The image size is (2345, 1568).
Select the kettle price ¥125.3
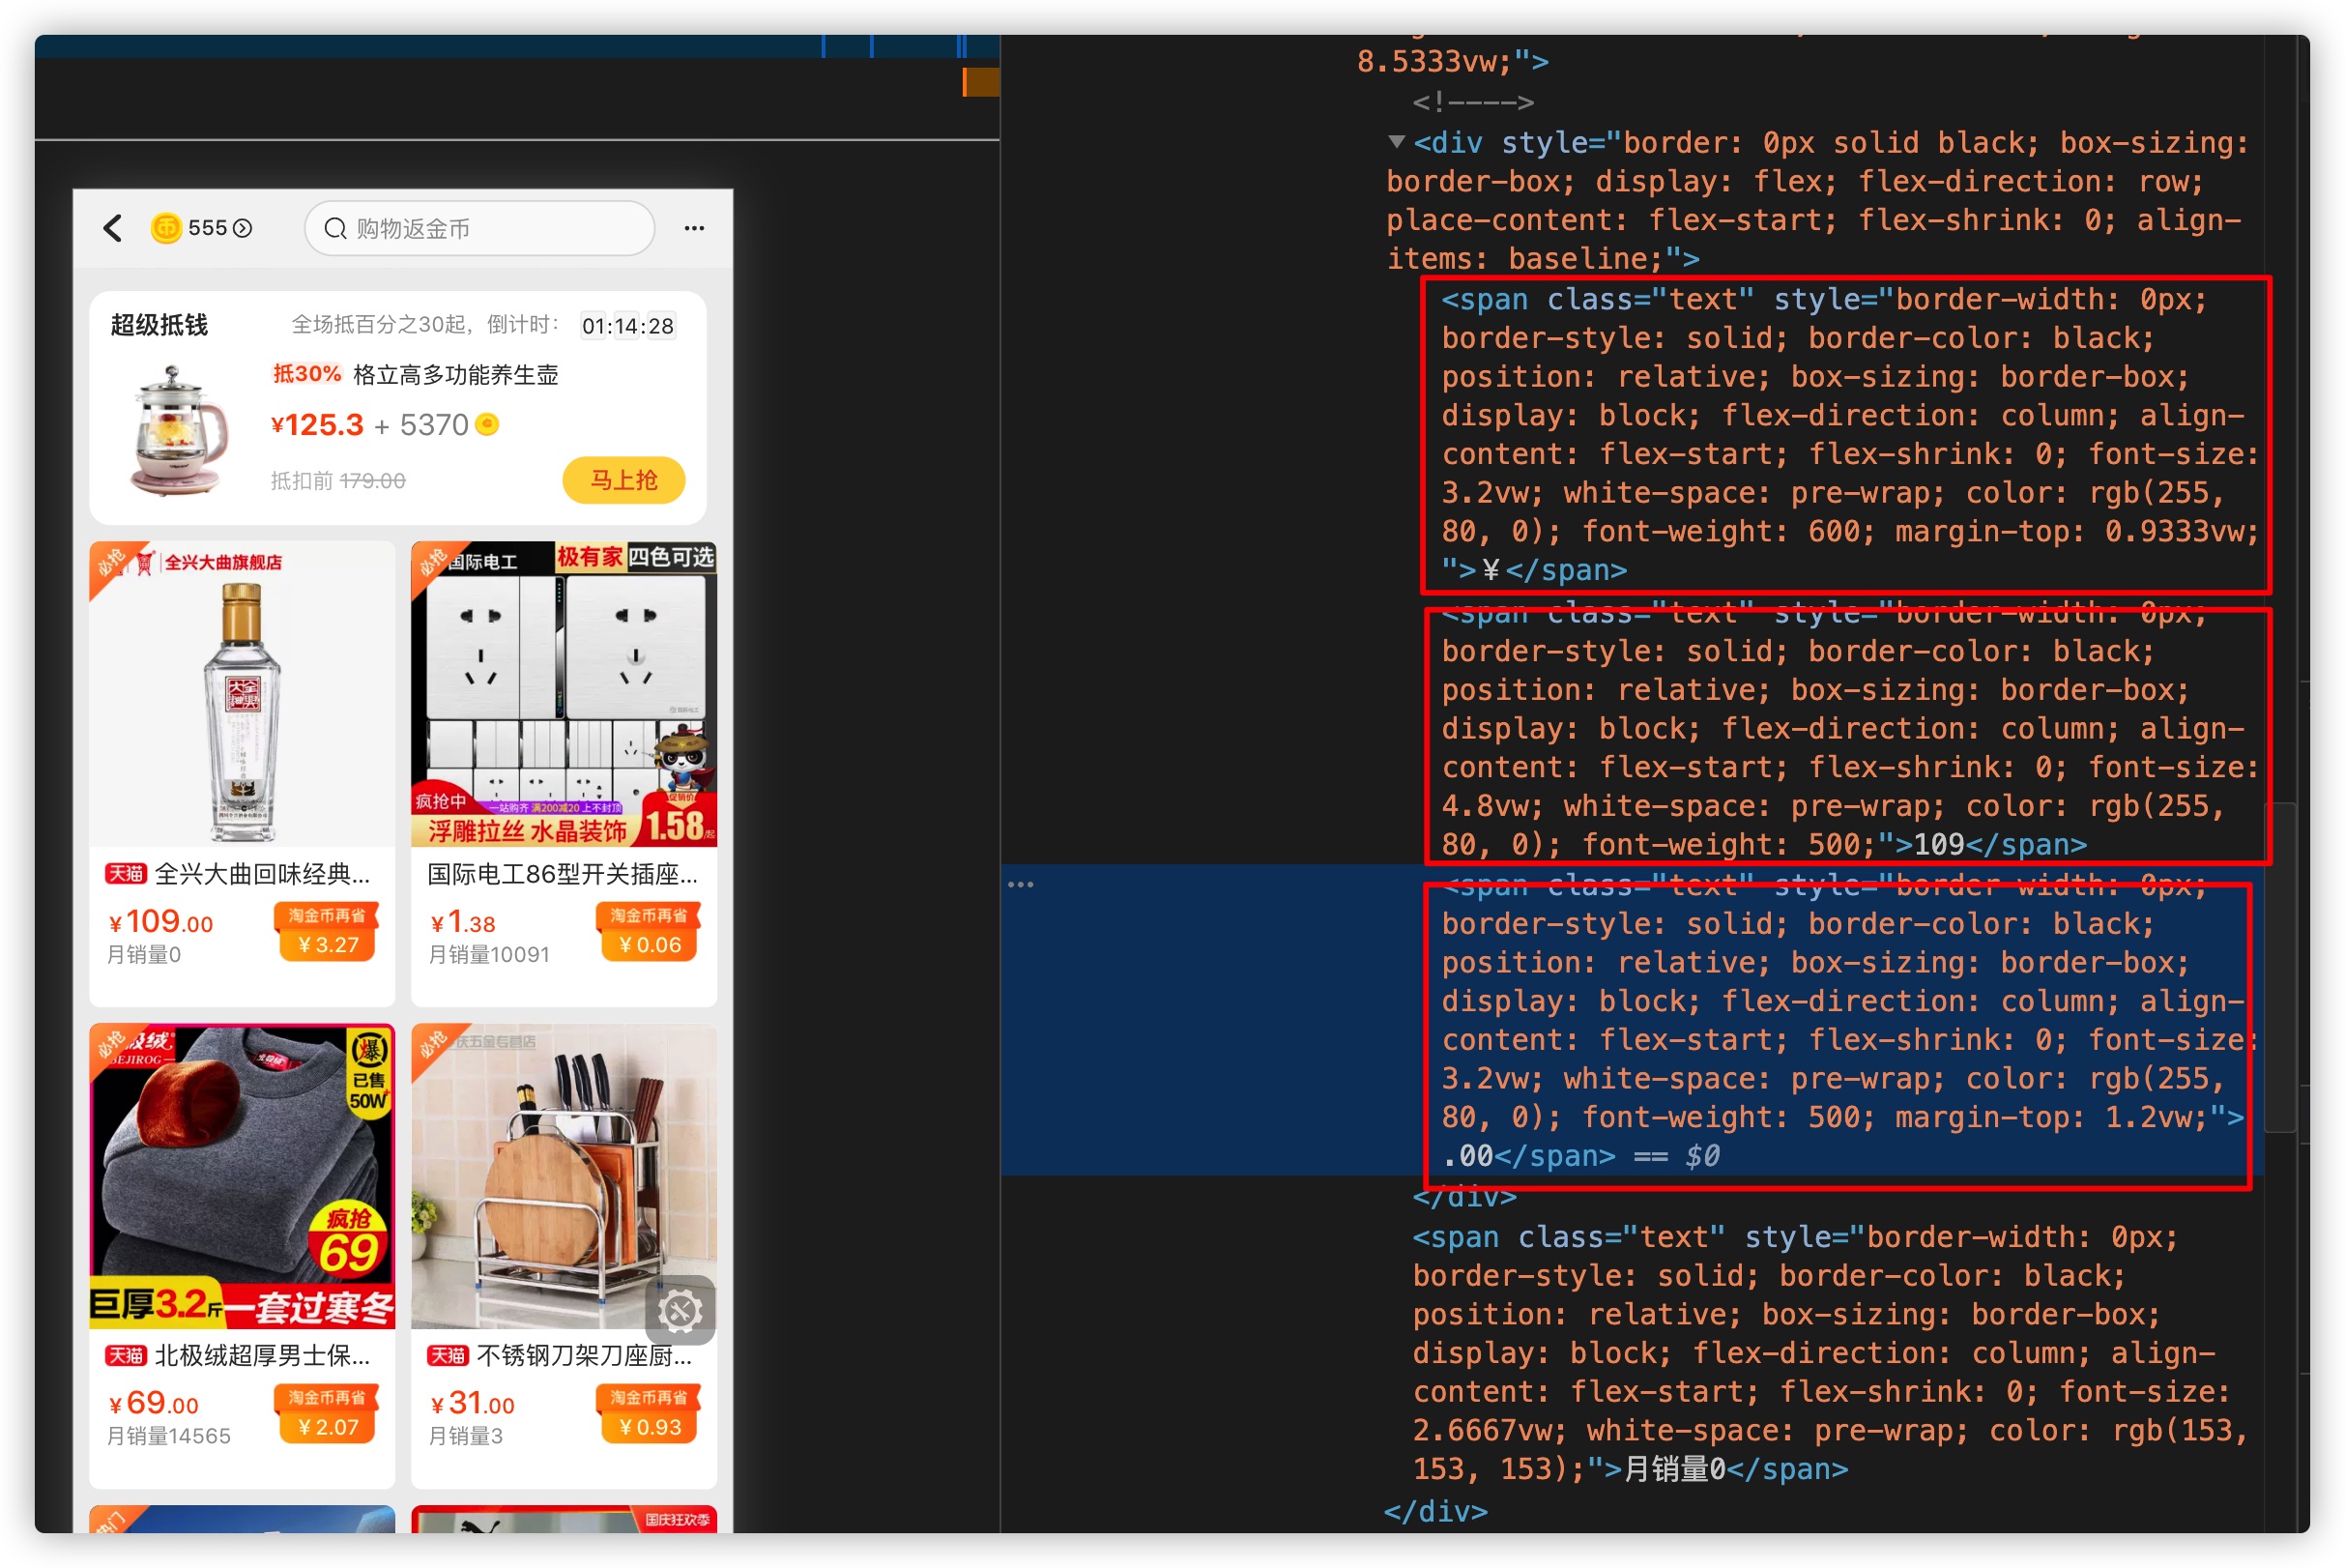317,425
